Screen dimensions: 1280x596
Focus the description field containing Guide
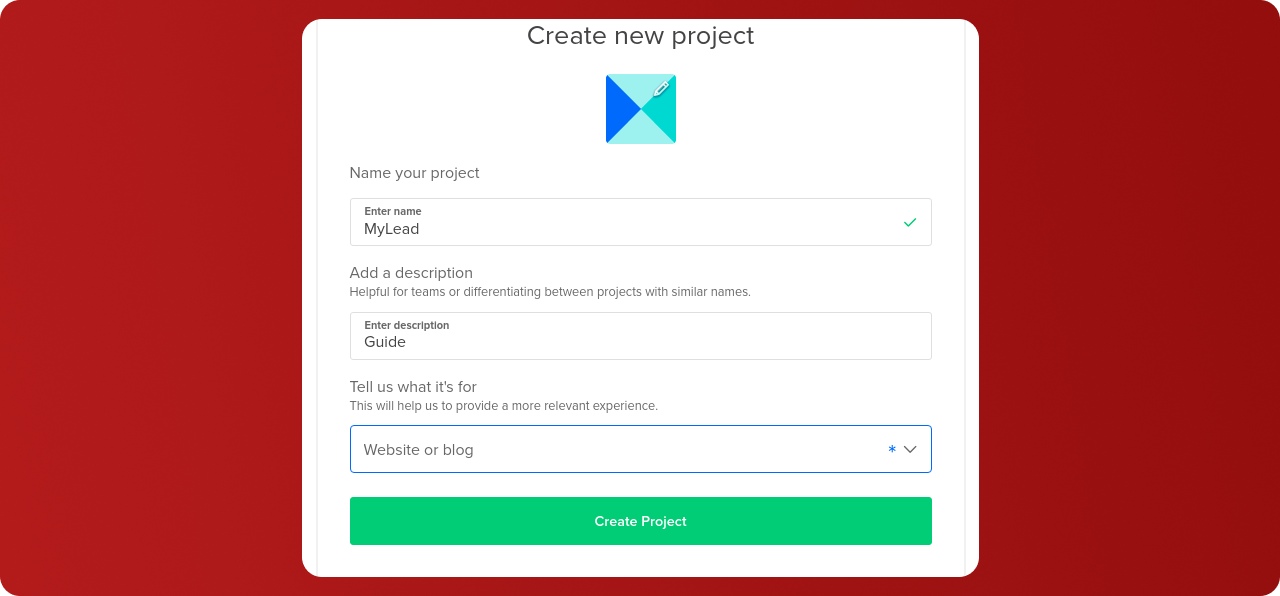click(x=620, y=342)
